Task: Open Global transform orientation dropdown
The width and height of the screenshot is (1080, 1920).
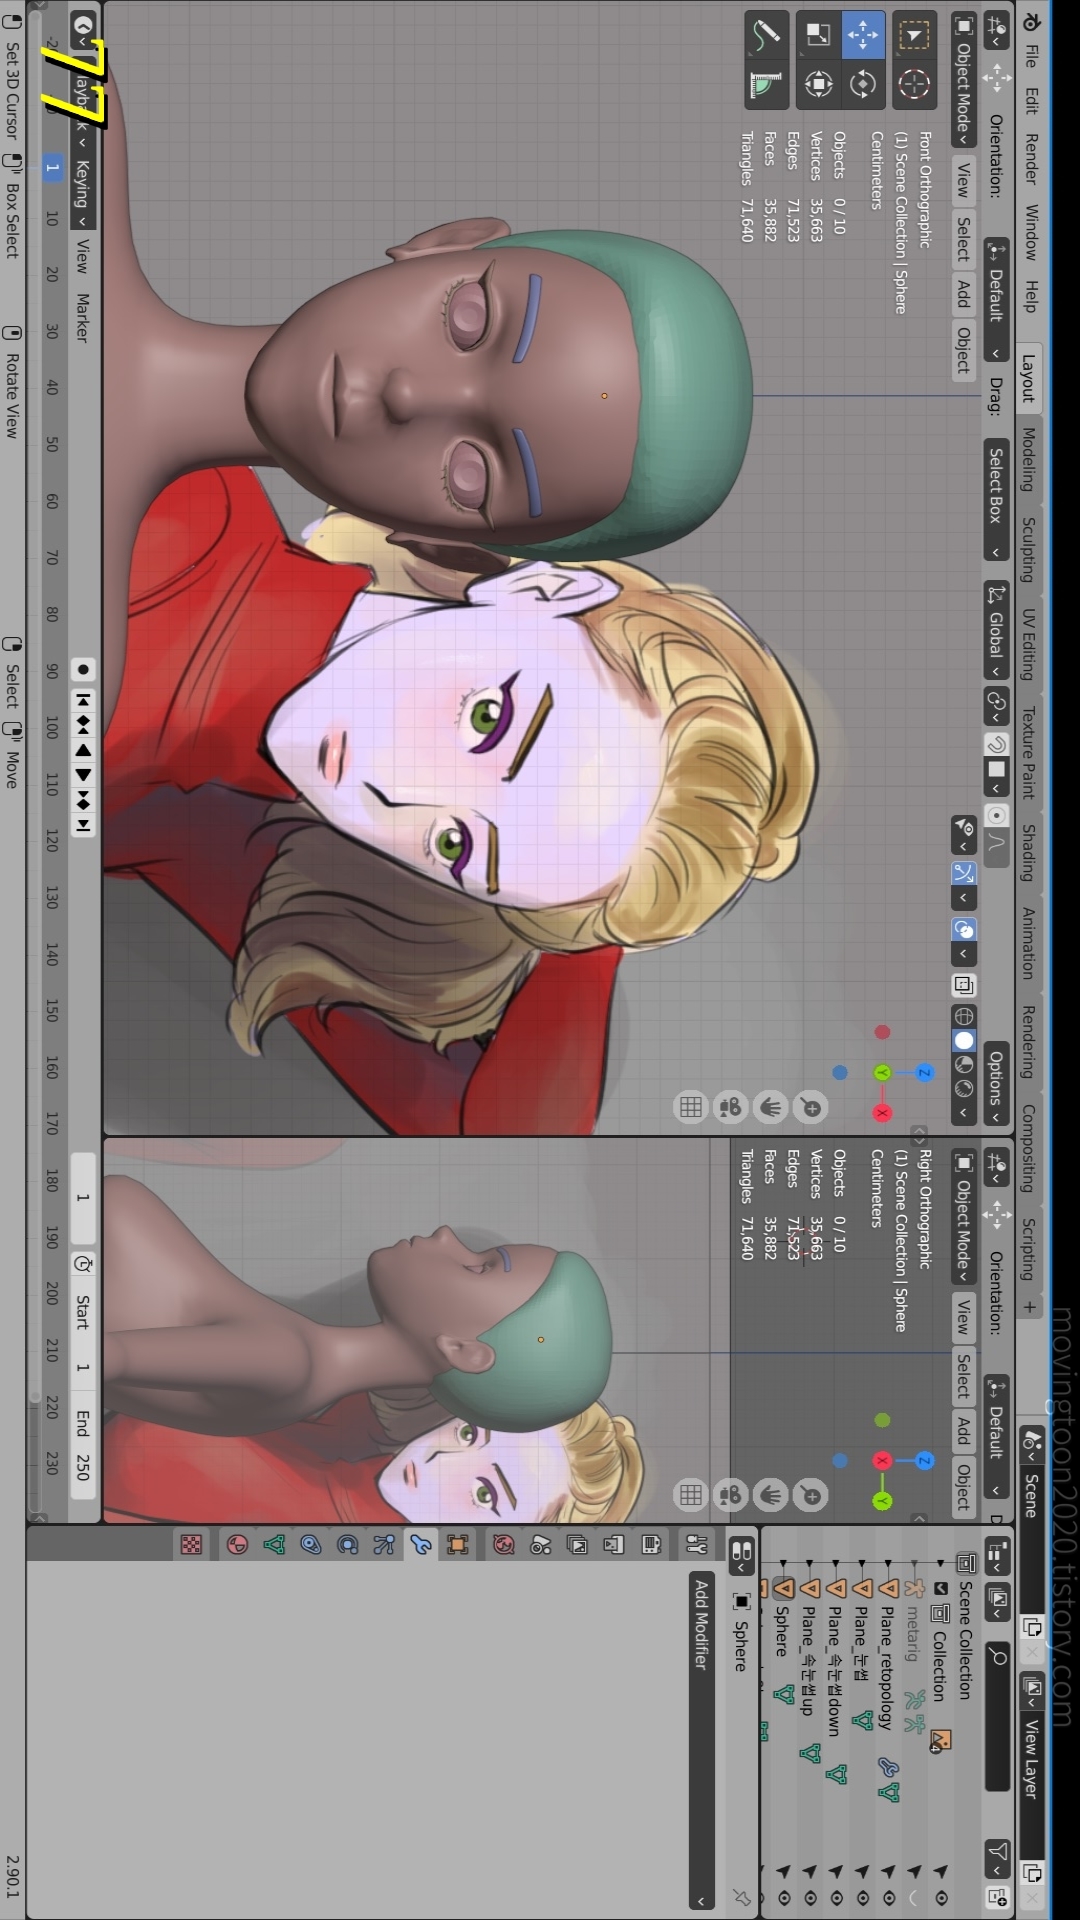Action: click(996, 630)
